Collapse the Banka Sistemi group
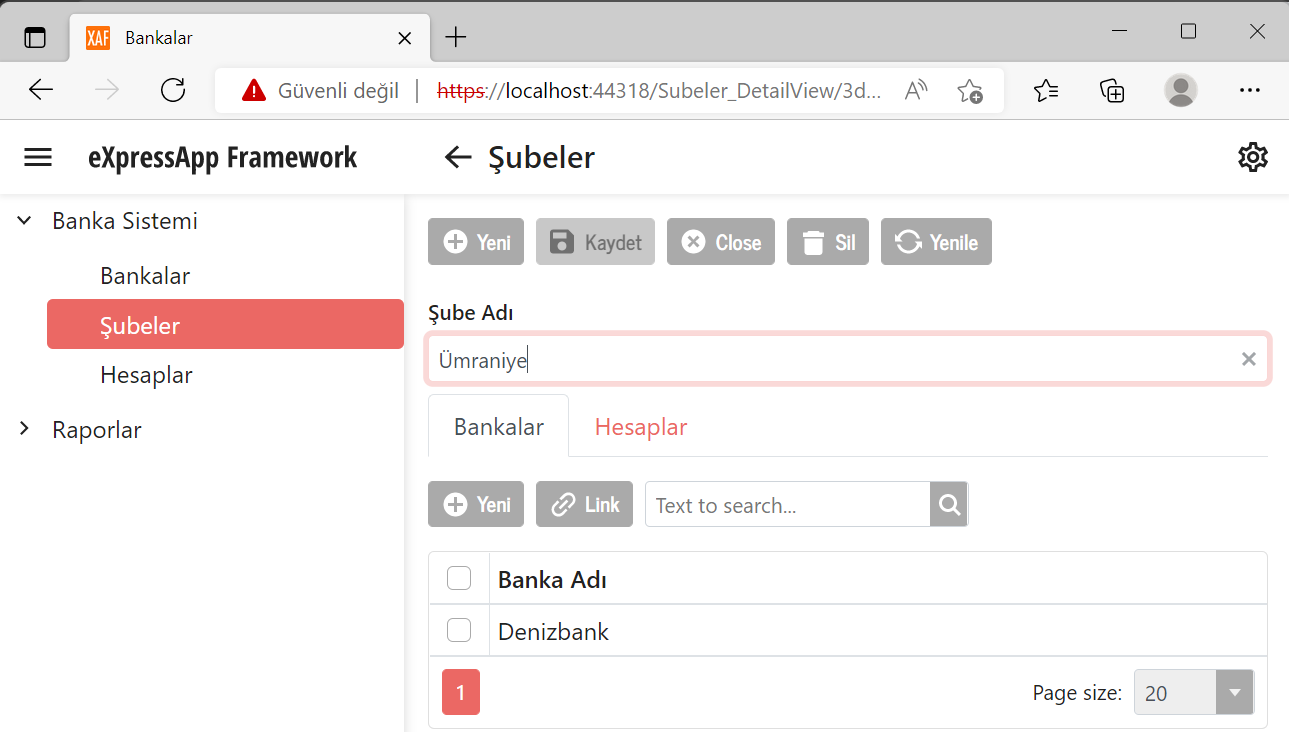Image resolution: width=1289 pixels, height=732 pixels. (25, 221)
